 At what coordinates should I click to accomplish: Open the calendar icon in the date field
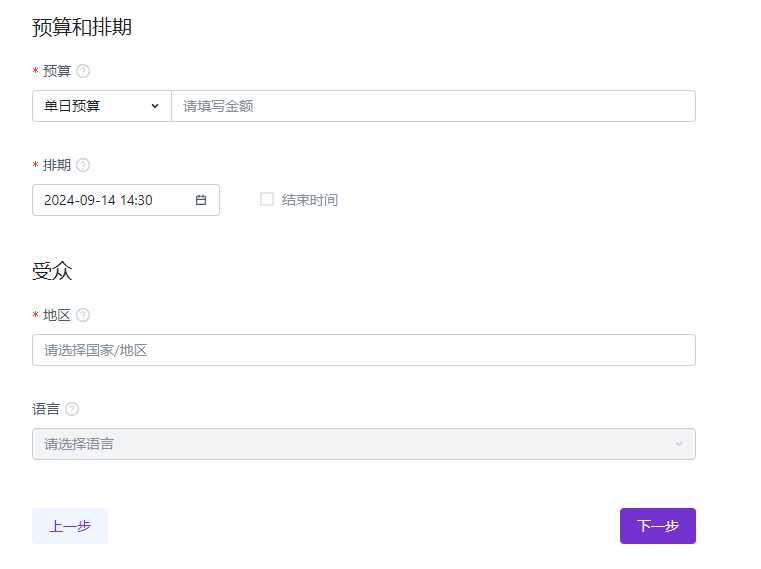click(x=201, y=200)
